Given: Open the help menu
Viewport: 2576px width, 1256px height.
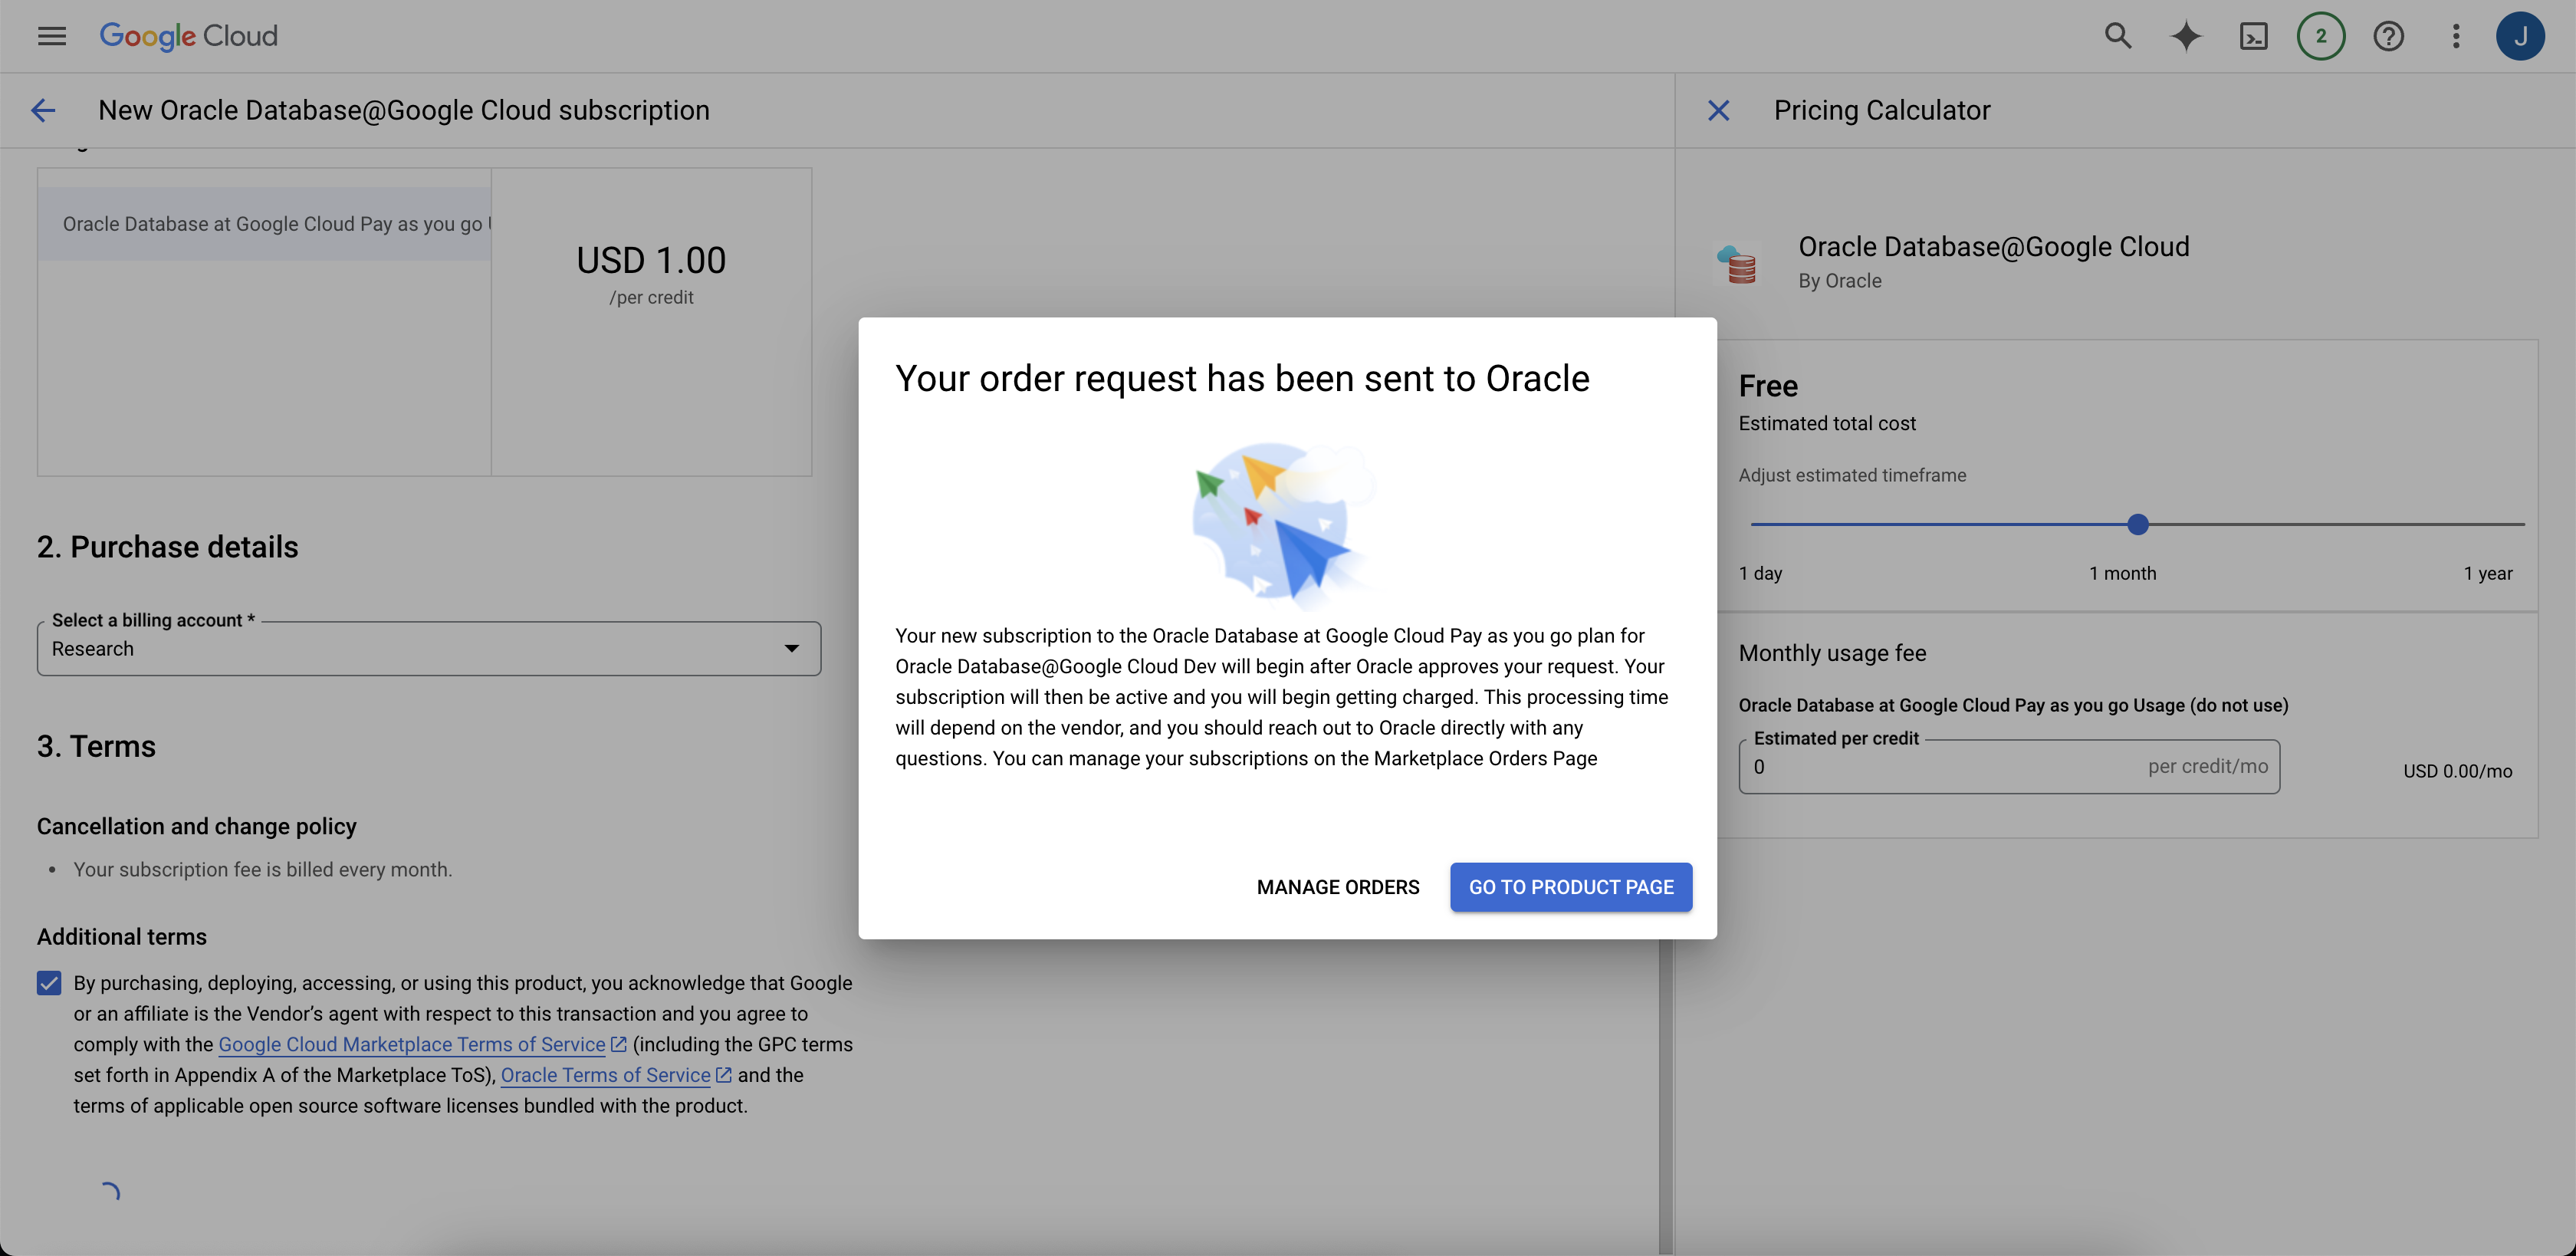Looking at the screenshot, I should (2390, 36).
